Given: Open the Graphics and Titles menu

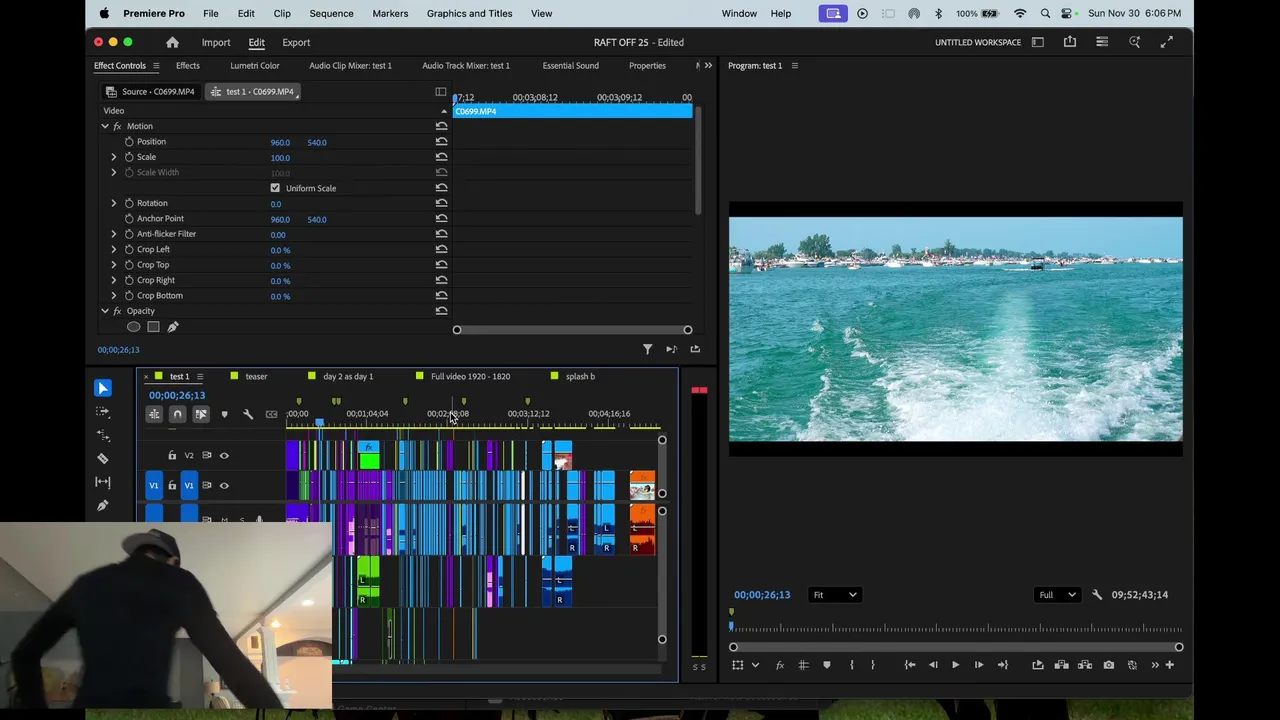Looking at the screenshot, I should click(469, 13).
